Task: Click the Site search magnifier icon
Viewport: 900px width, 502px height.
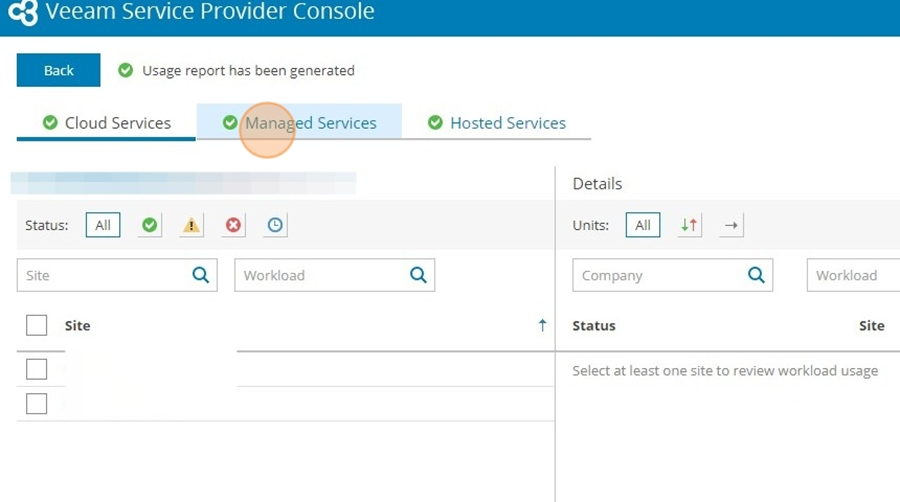Action: pos(200,275)
